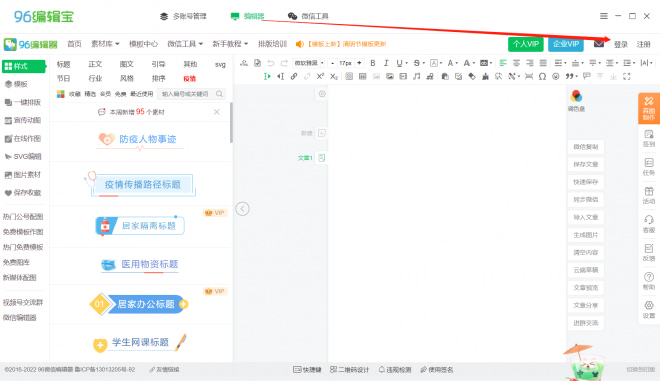The width and height of the screenshot is (660, 381).
Task: Click 企业VIP blue button
Action: pos(566,44)
